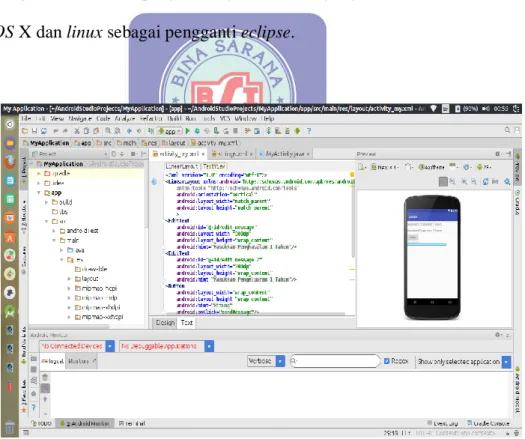Open the Refactor menu
Image resolution: width=525 pixels, height=439 pixels.
tap(151, 119)
